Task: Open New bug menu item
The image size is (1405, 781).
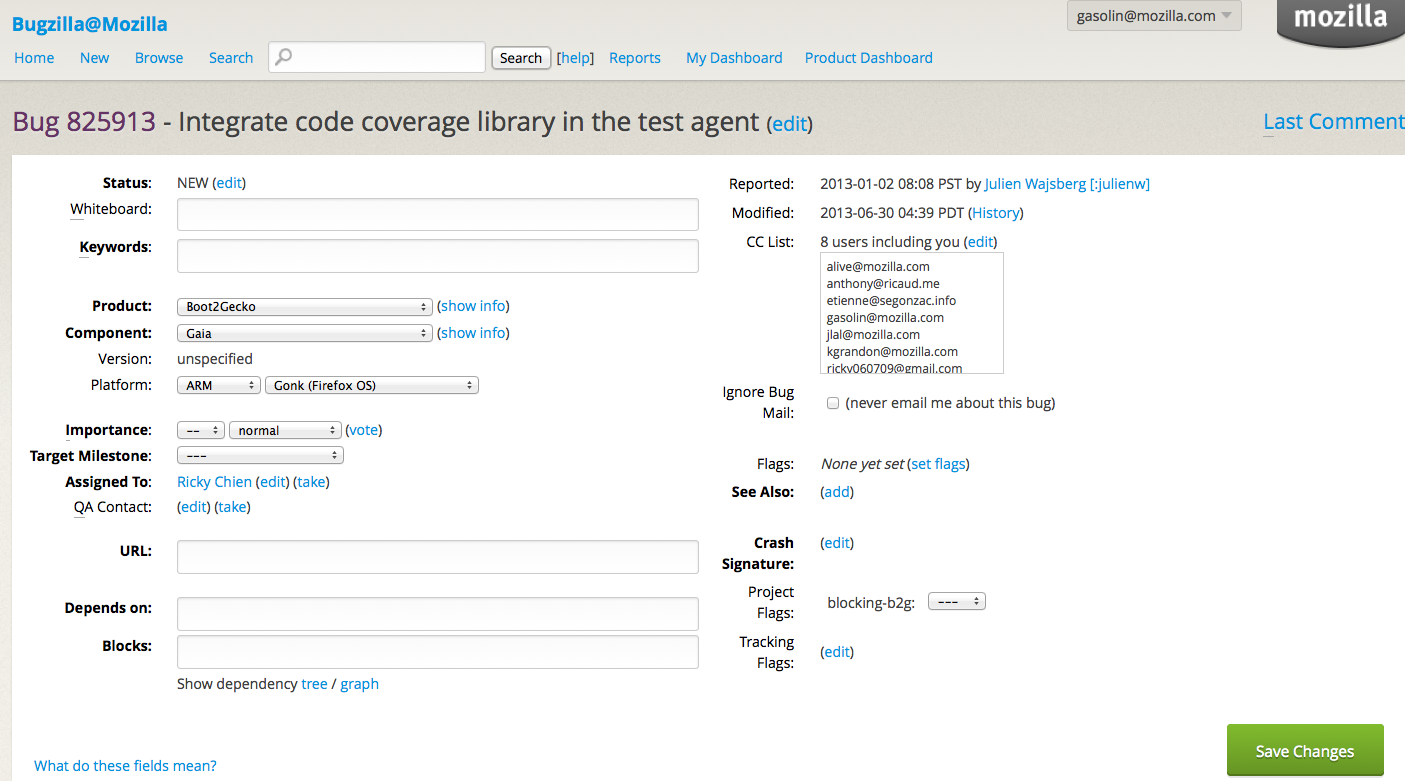Action: (x=95, y=58)
